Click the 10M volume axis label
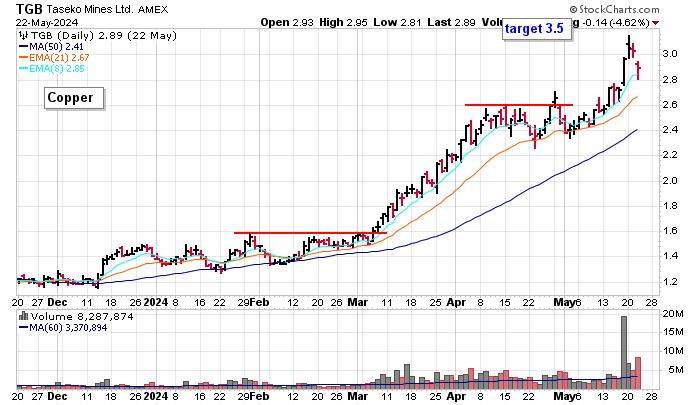Screen dimensions: 700x405 click(x=673, y=351)
